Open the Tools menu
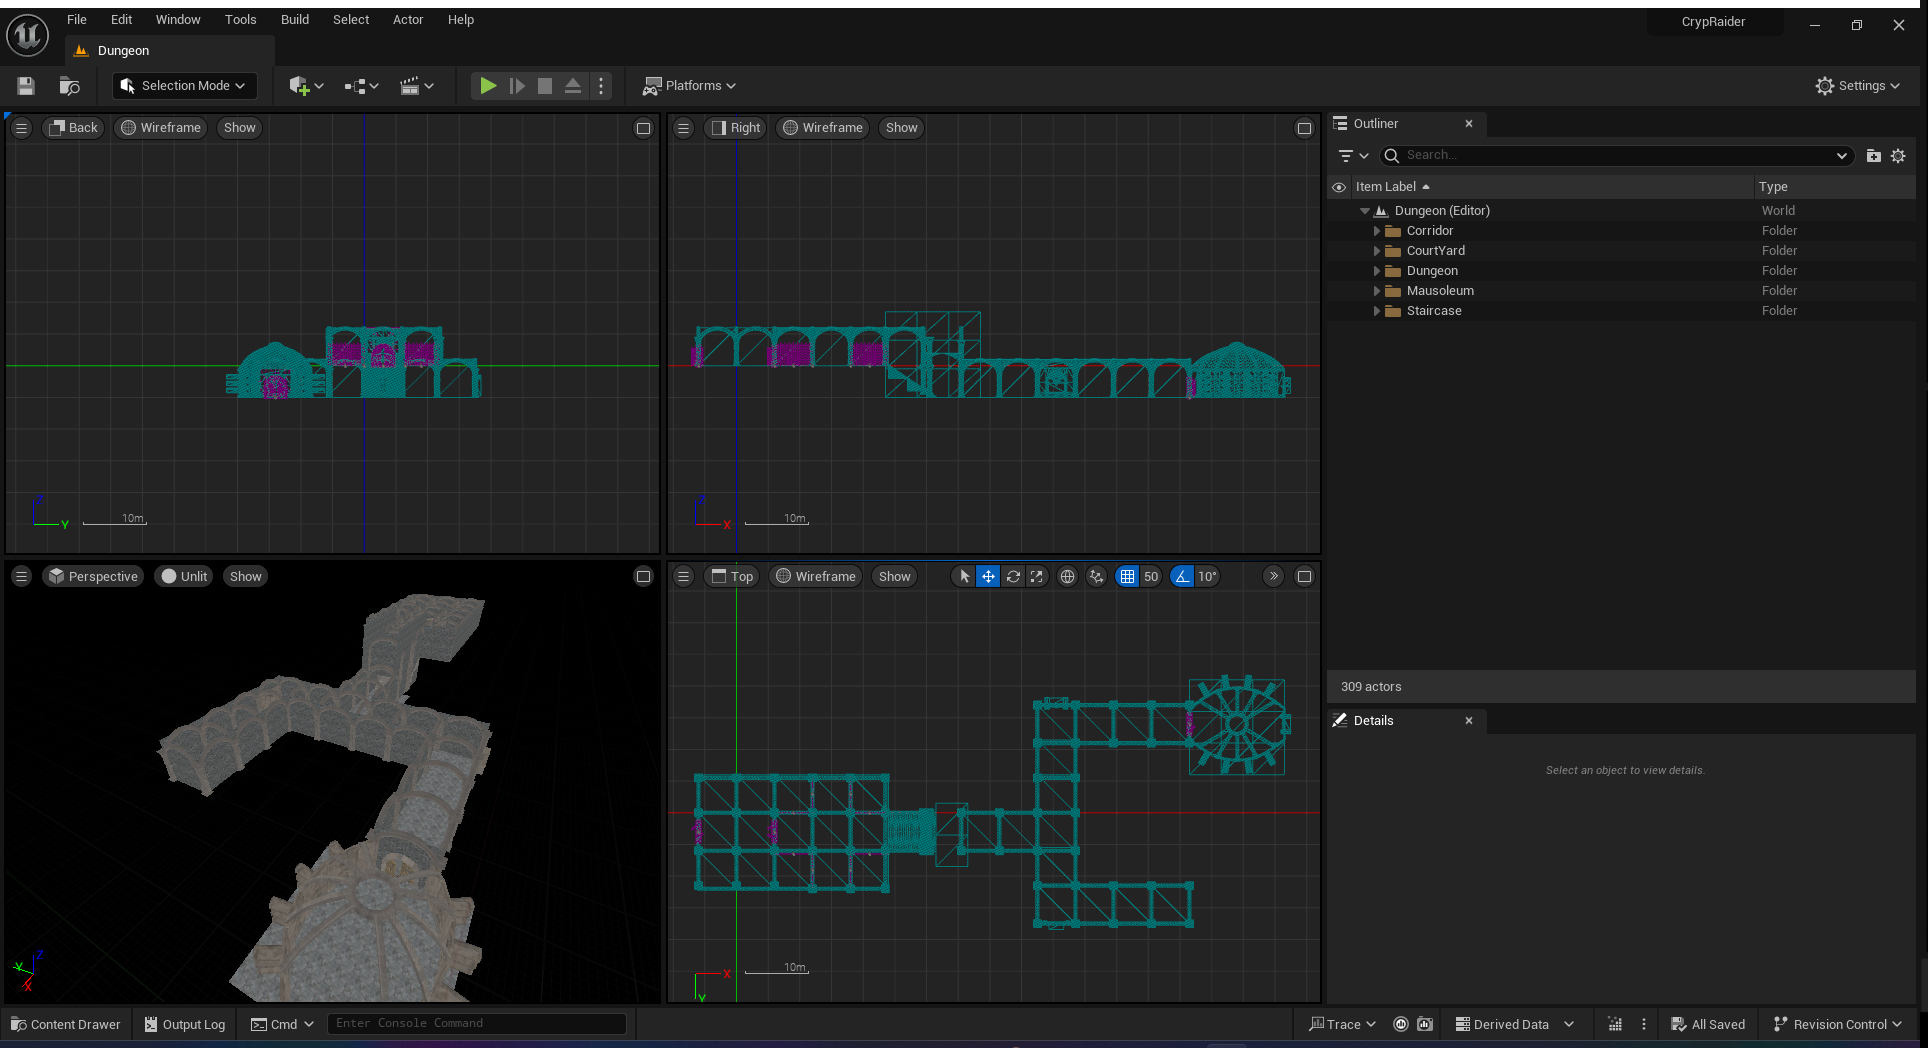1928x1048 pixels. 240,19
